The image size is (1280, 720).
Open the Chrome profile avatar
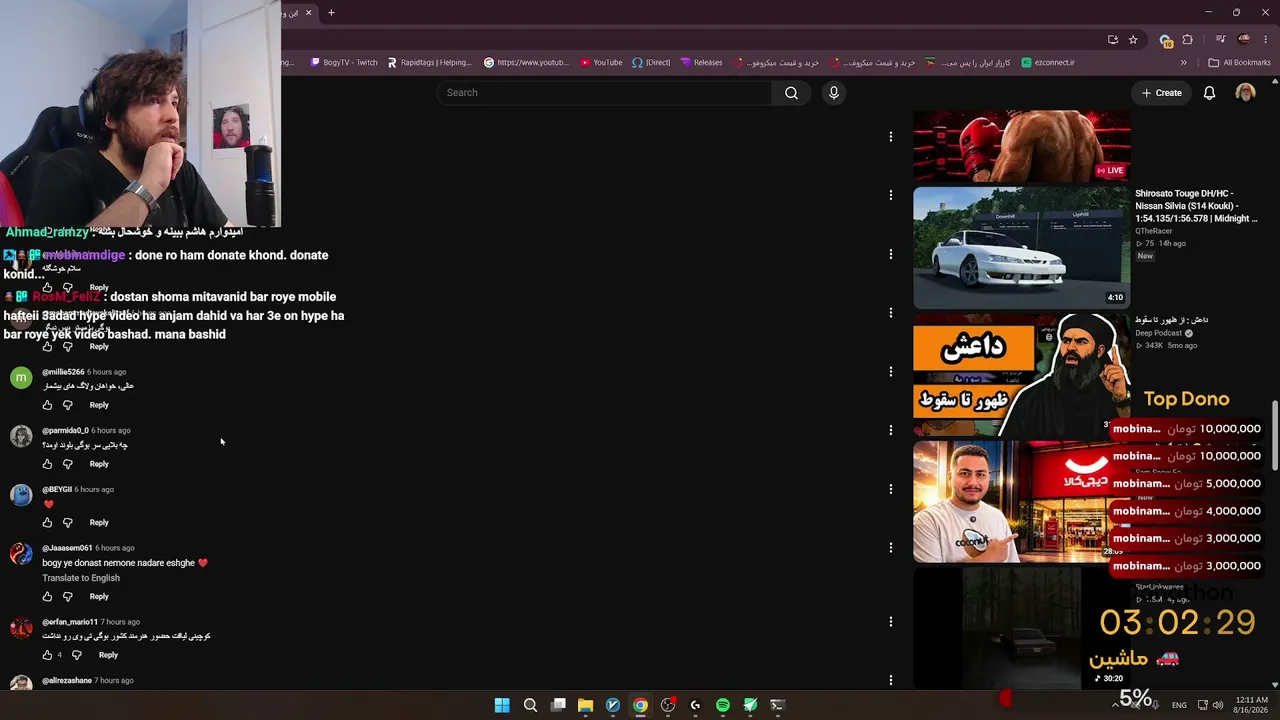pyautogui.click(x=1244, y=40)
